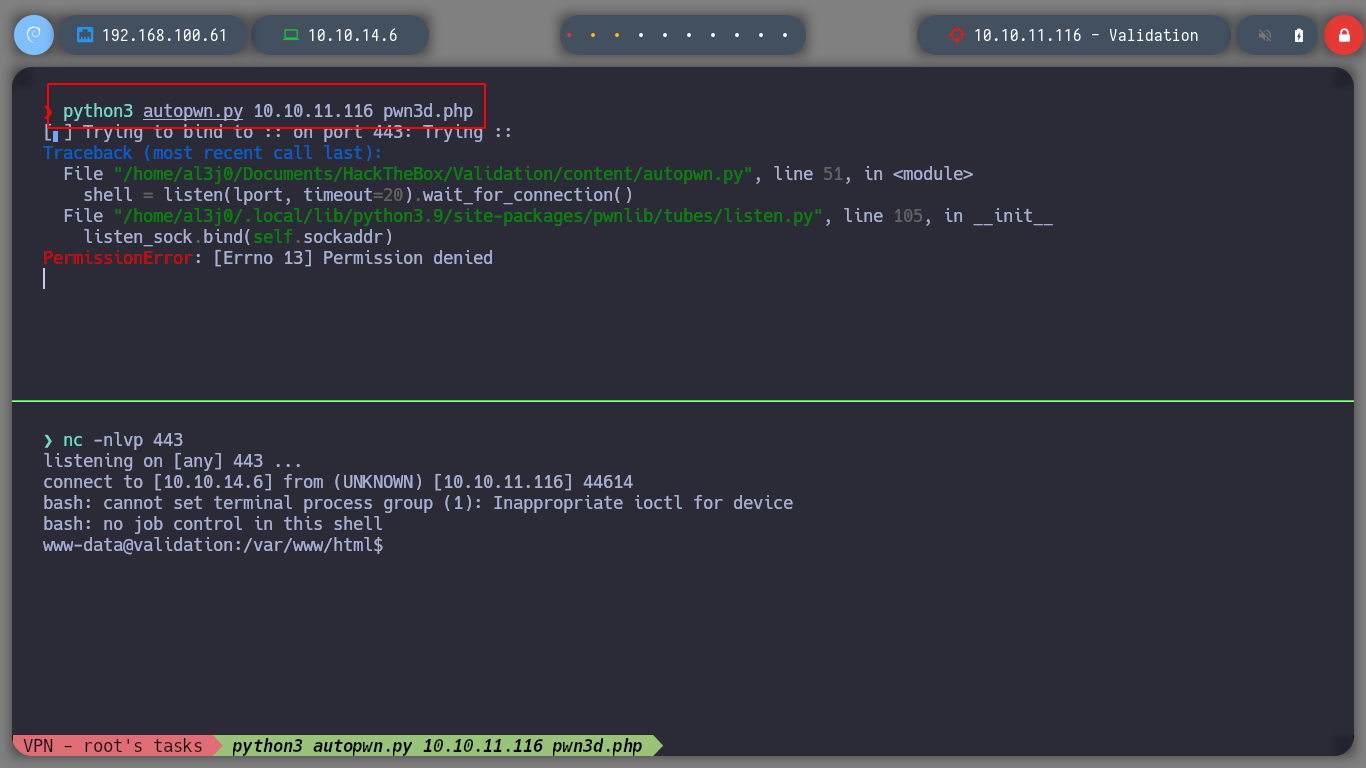Click 'Traceback (most recent call last):' line
This screenshot has height=768, width=1366.
(x=213, y=153)
